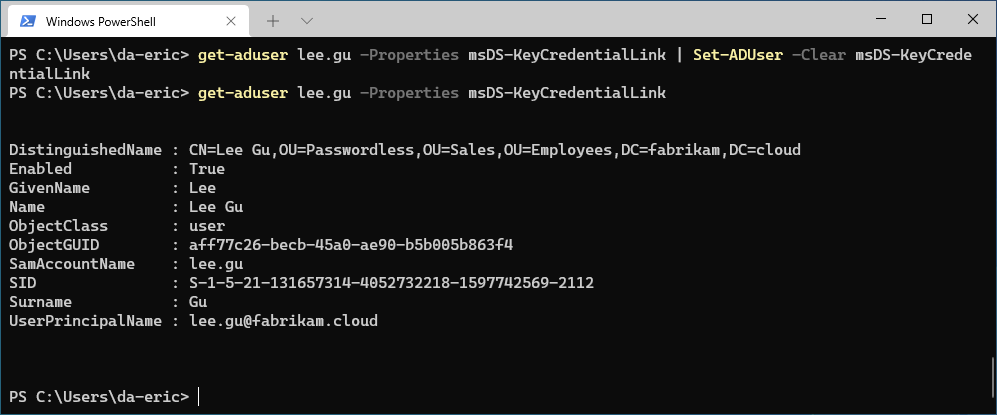Image resolution: width=997 pixels, height=415 pixels.
Task: Click the ObjectClass value user
Action: pos(206,226)
